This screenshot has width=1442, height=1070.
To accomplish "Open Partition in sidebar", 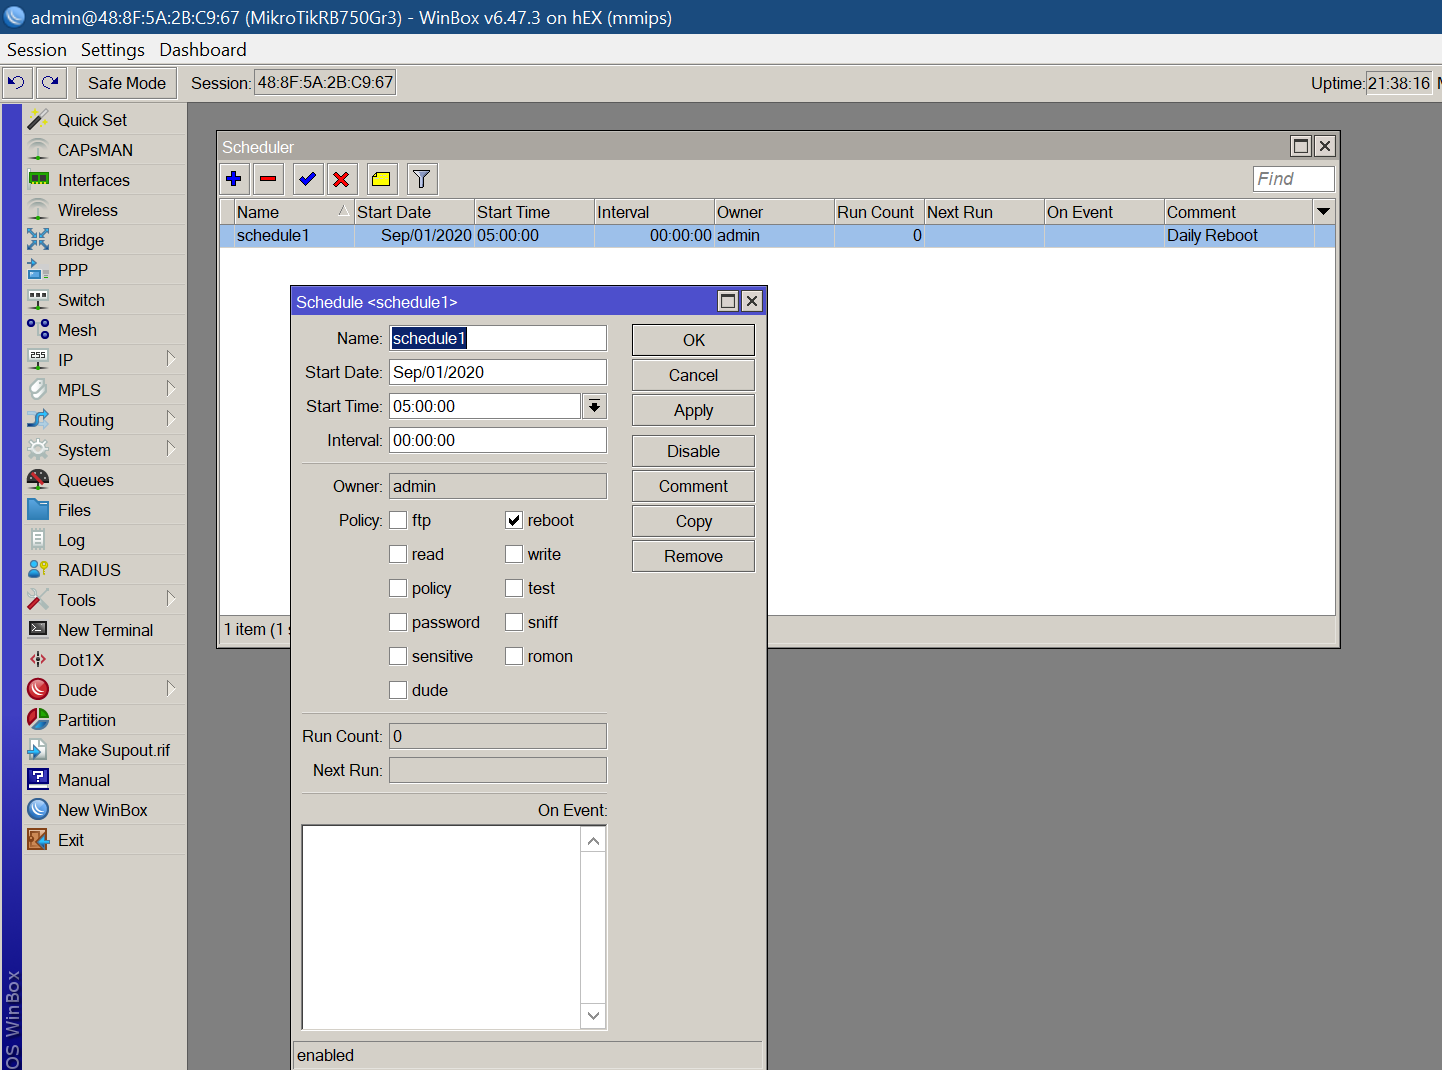I will click(105, 720).
